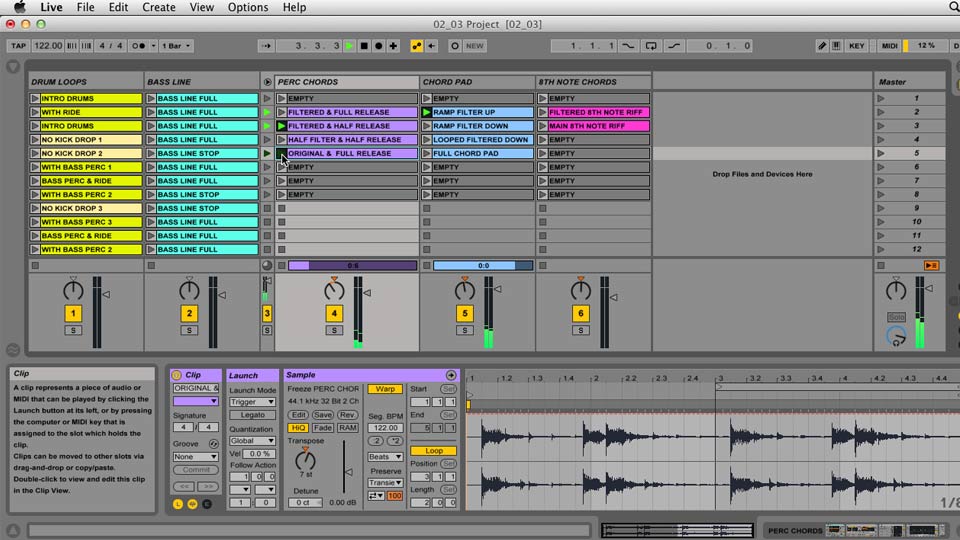Toggle the clip activator circle in Clip box
The width and height of the screenshot is (960, 540).
[177, 375]
